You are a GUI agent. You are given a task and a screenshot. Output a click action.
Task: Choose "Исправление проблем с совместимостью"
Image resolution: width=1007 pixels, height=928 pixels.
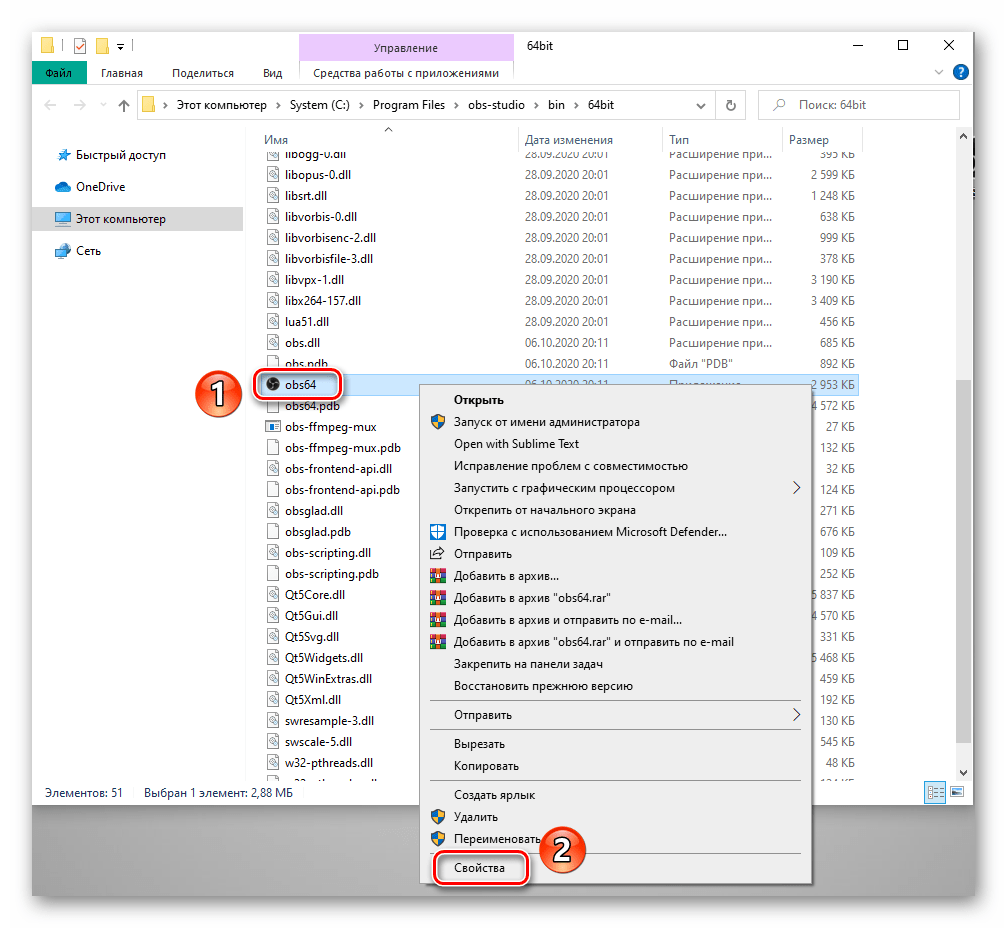(x=571, y=466)
